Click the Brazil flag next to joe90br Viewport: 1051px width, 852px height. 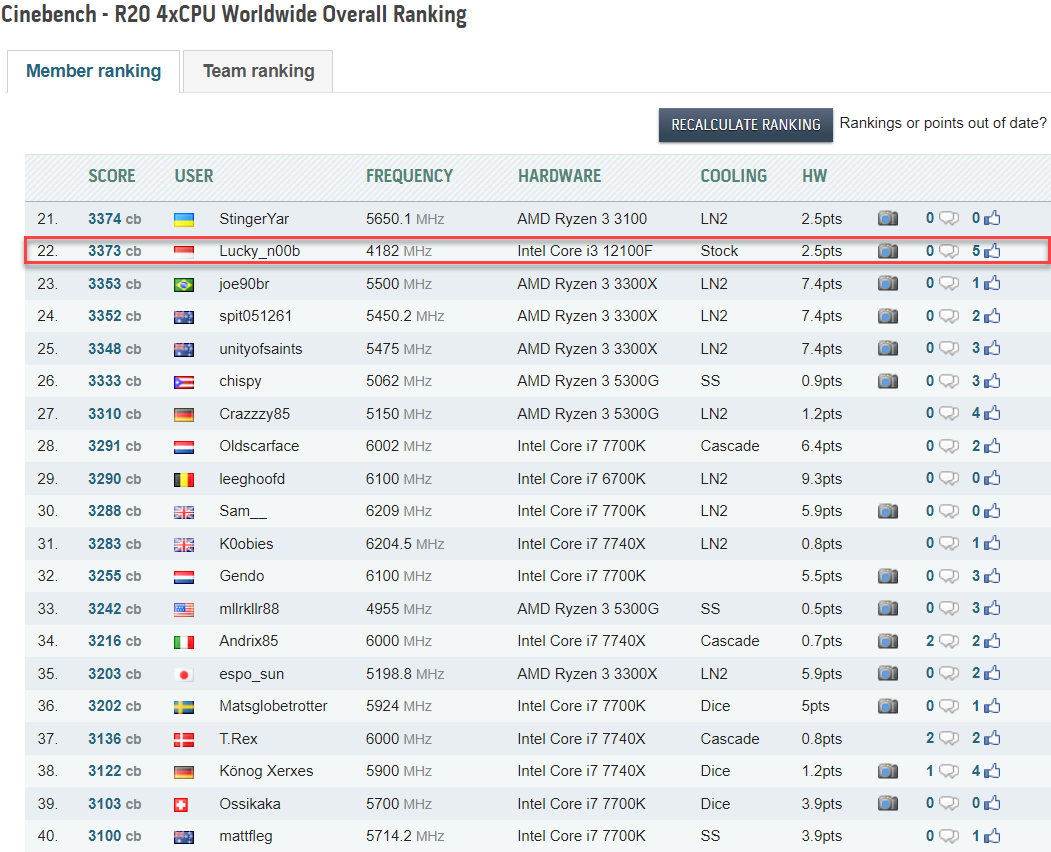(184, 284)
